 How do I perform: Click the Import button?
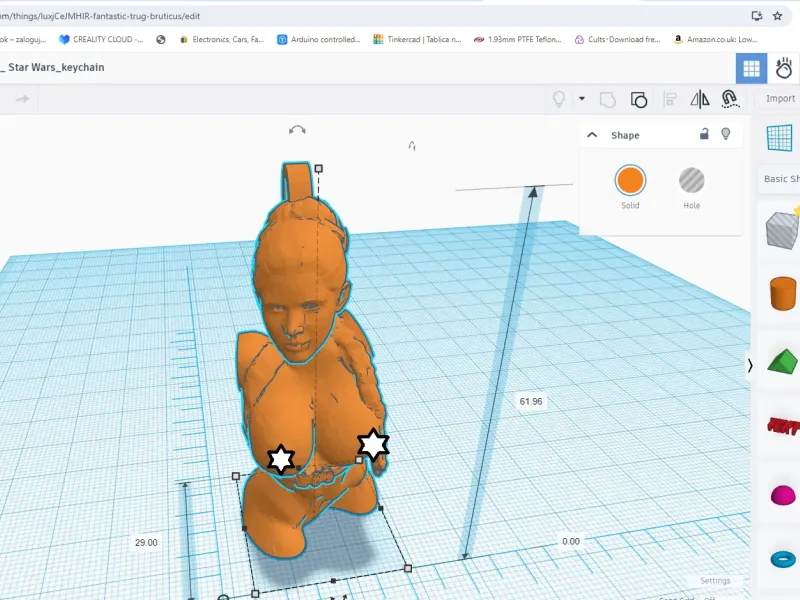780,98
